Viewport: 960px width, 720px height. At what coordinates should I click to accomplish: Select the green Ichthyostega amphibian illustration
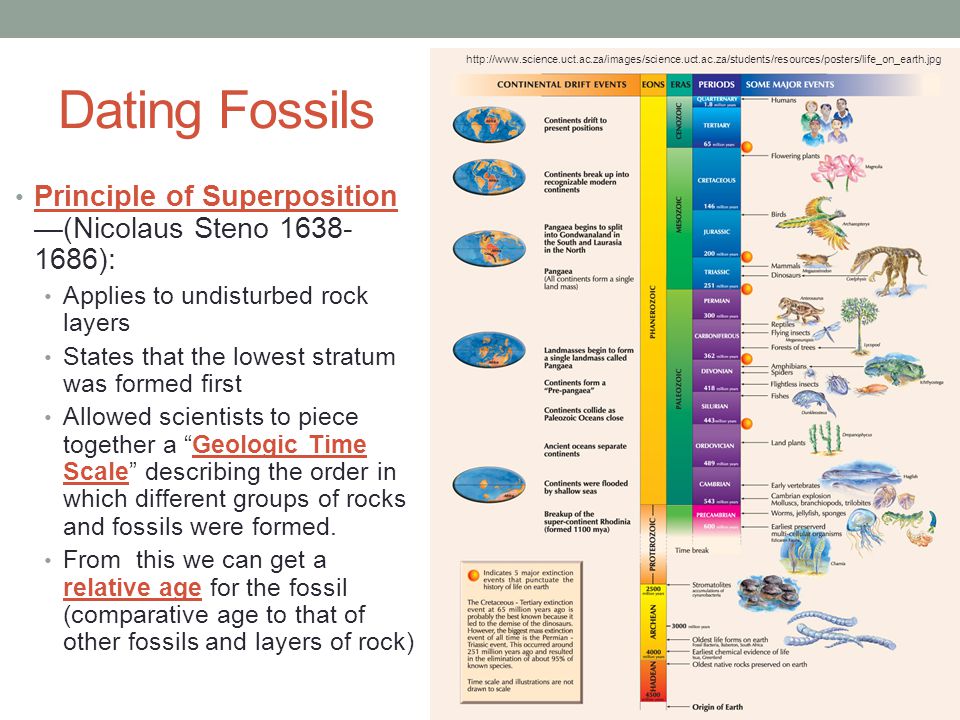pyautogui.click(x=894, y=371)
